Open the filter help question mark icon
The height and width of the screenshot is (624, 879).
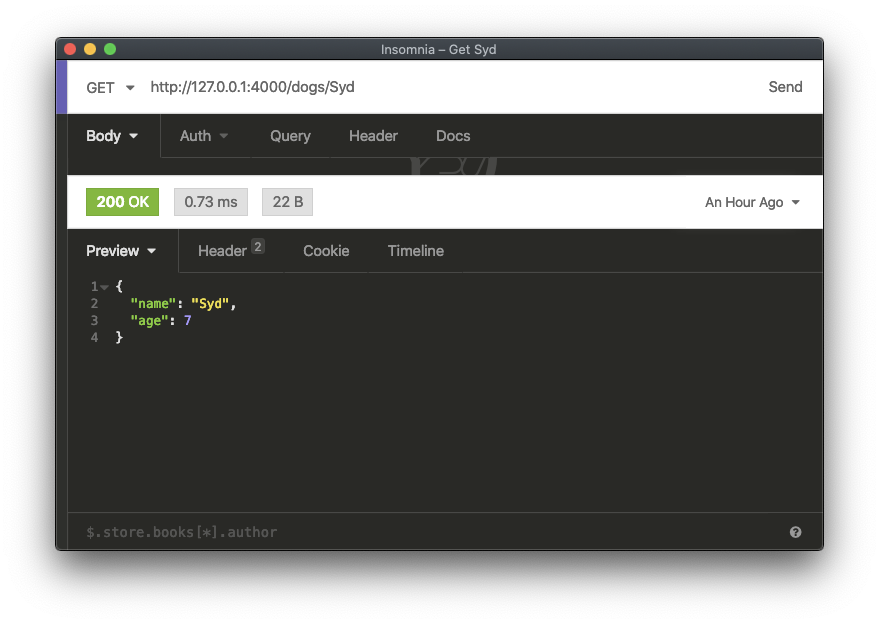tap(795, 532)
